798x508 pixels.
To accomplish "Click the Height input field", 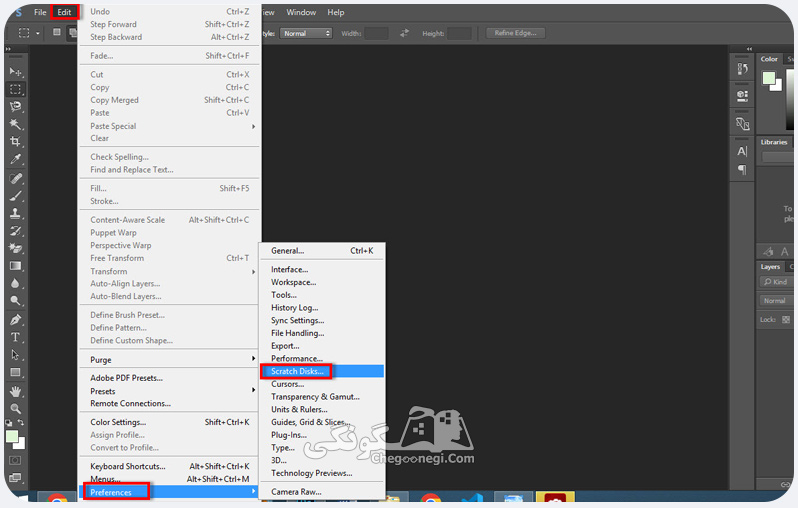I will pyautogui.click(x=459, y=34).
